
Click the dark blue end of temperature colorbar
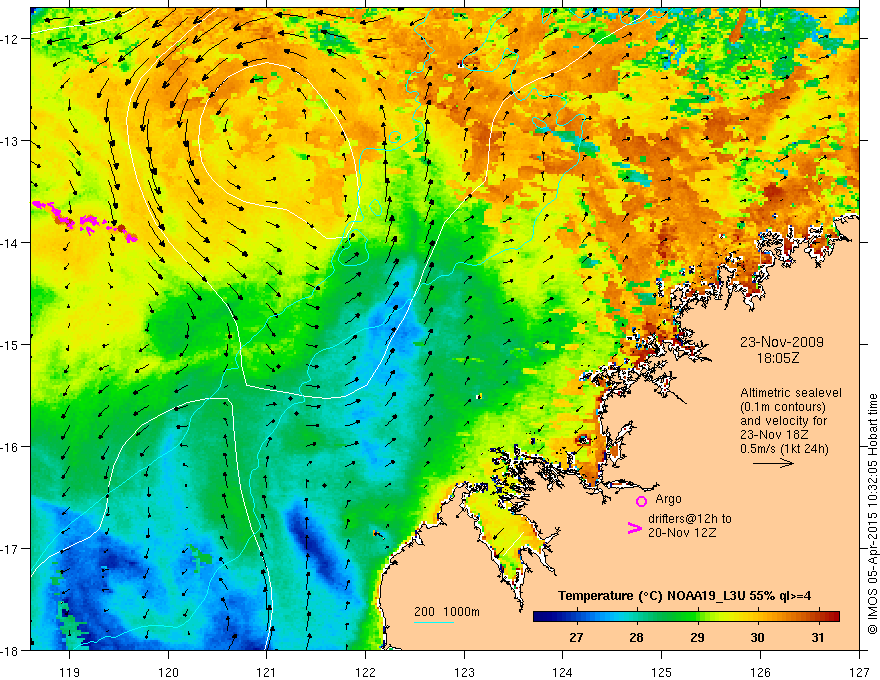click(x=539, y=617)
